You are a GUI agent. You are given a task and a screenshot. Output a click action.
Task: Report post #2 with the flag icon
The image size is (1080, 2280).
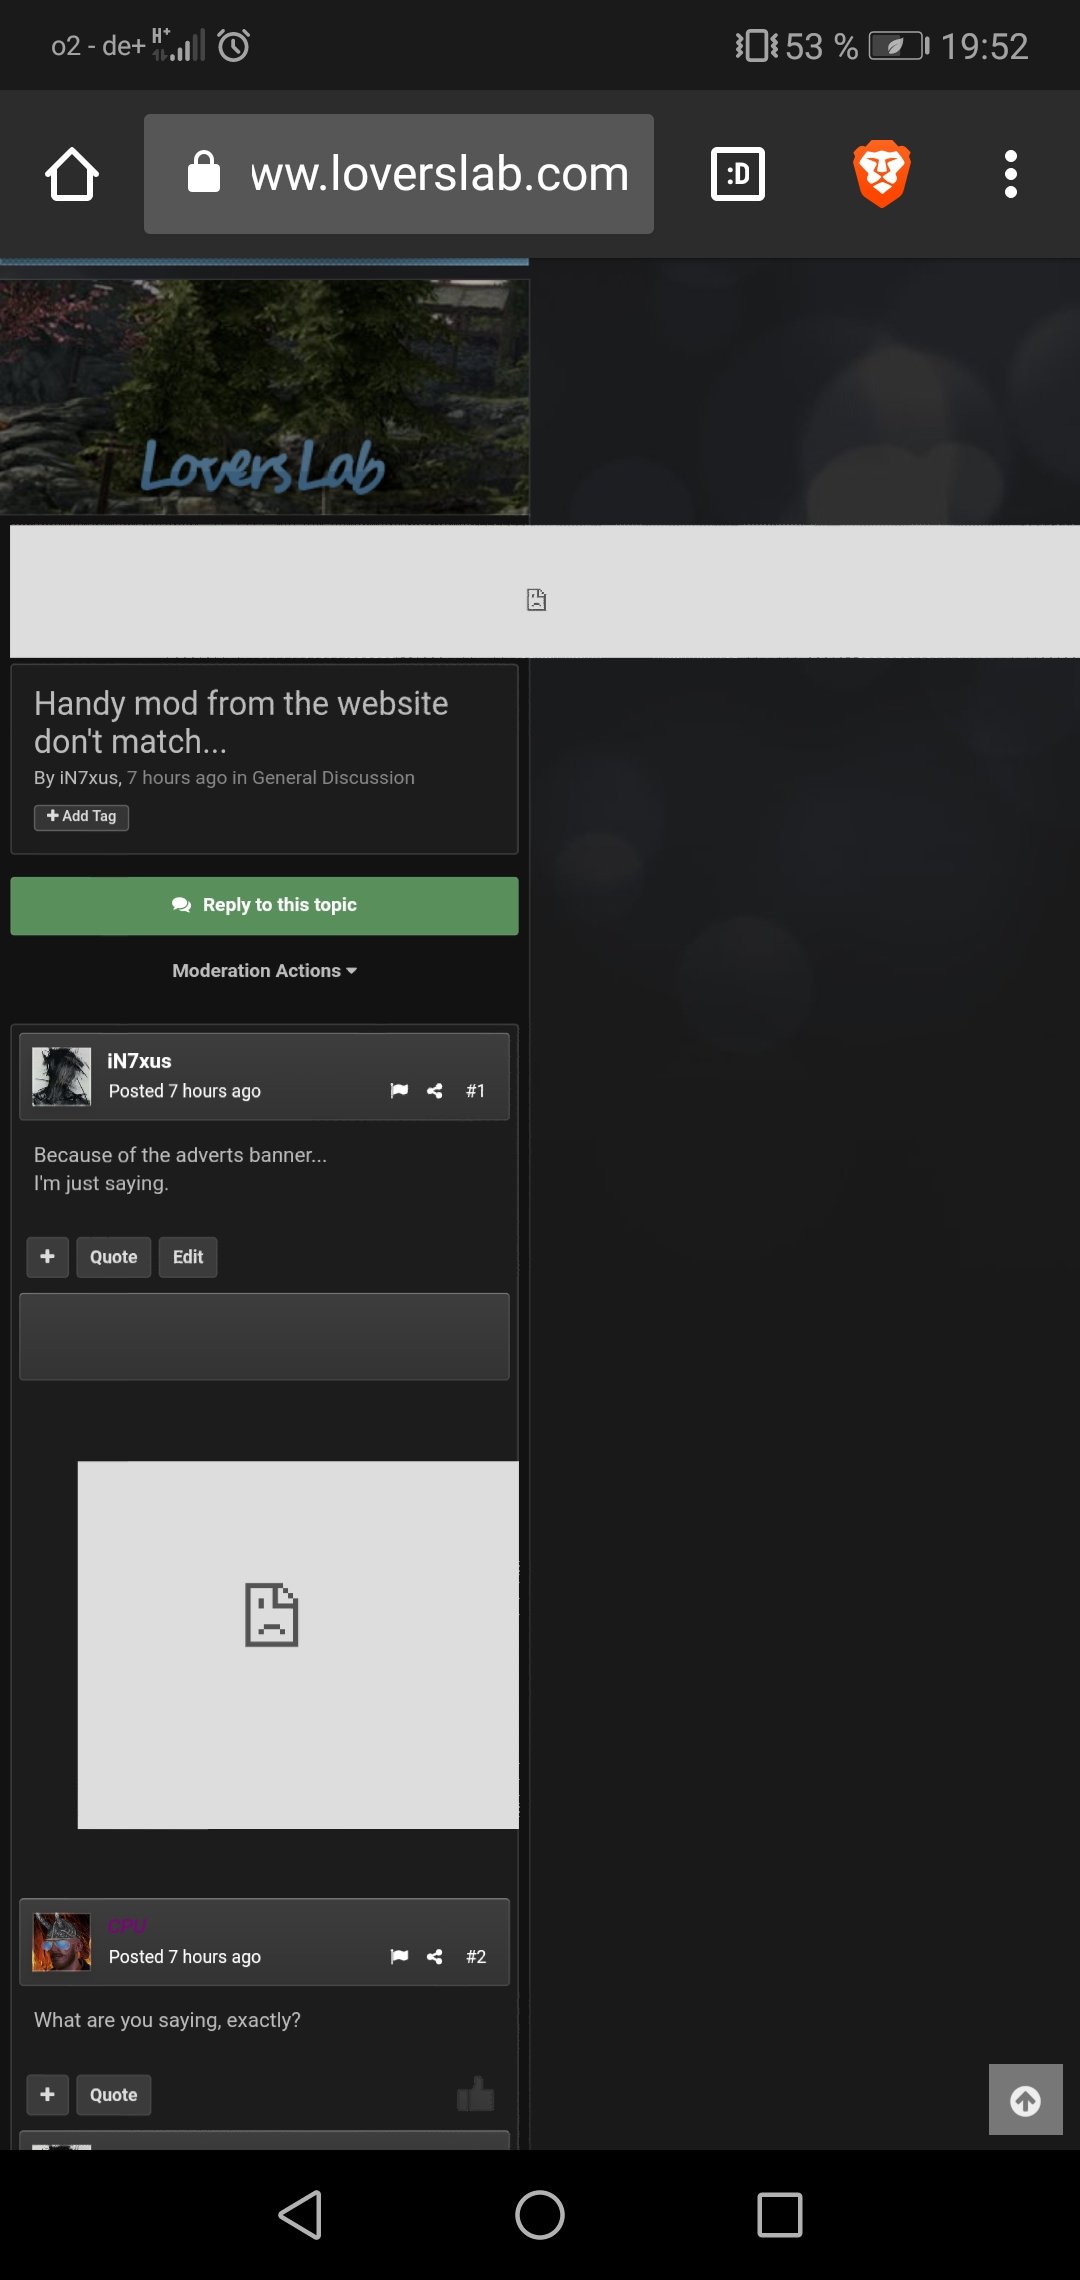[x=399, y=1957]
